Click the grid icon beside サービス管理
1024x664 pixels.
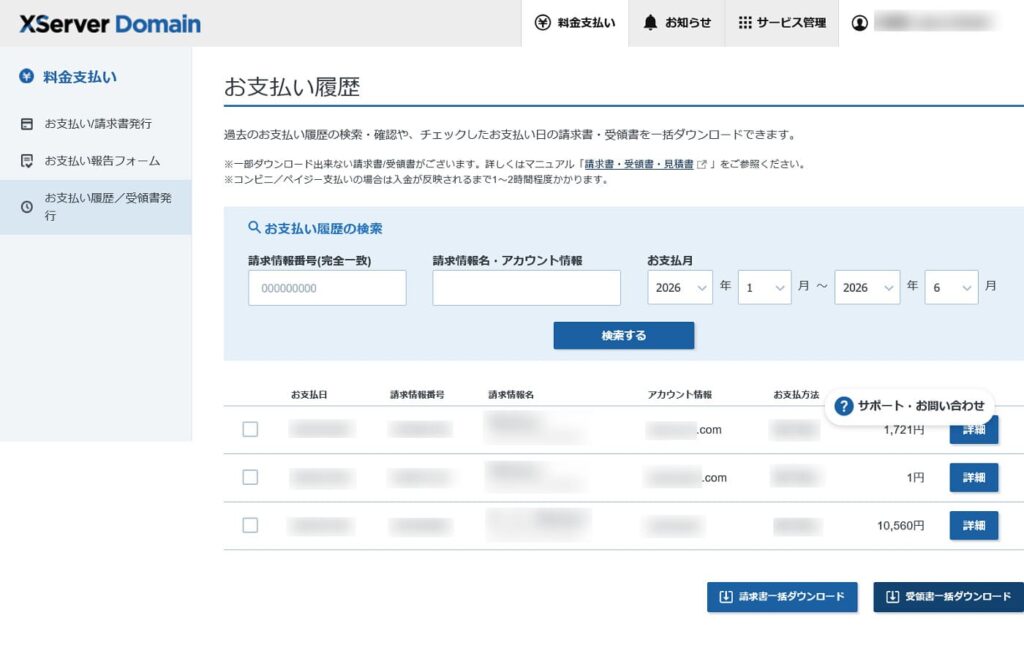pos(745,23)
